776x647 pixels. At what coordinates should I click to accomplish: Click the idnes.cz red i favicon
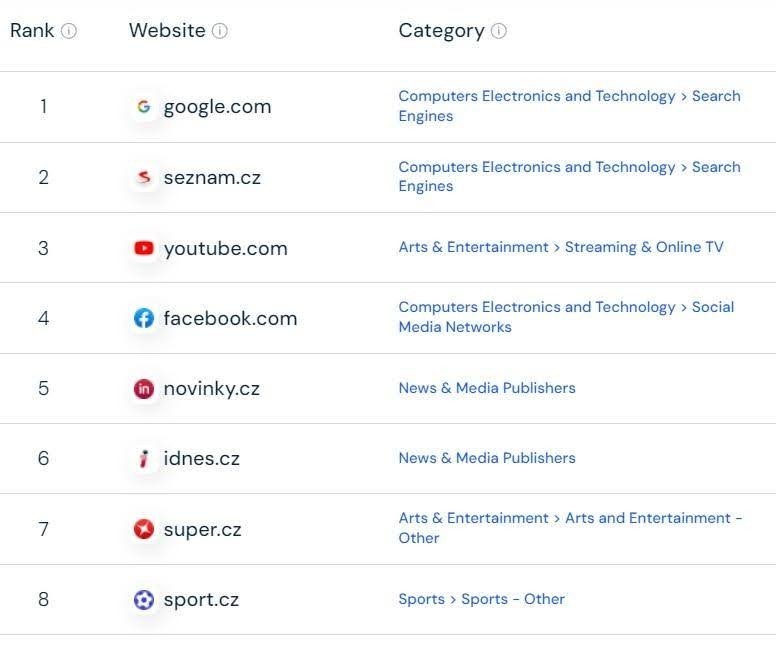pos(144,458)
